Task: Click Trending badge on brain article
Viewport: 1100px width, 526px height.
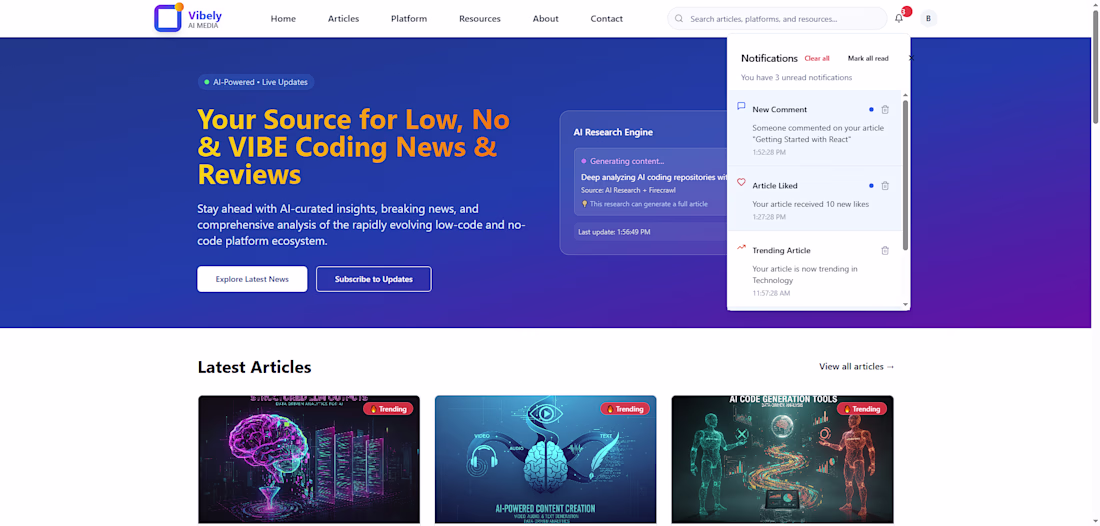Action: (388, 409)
